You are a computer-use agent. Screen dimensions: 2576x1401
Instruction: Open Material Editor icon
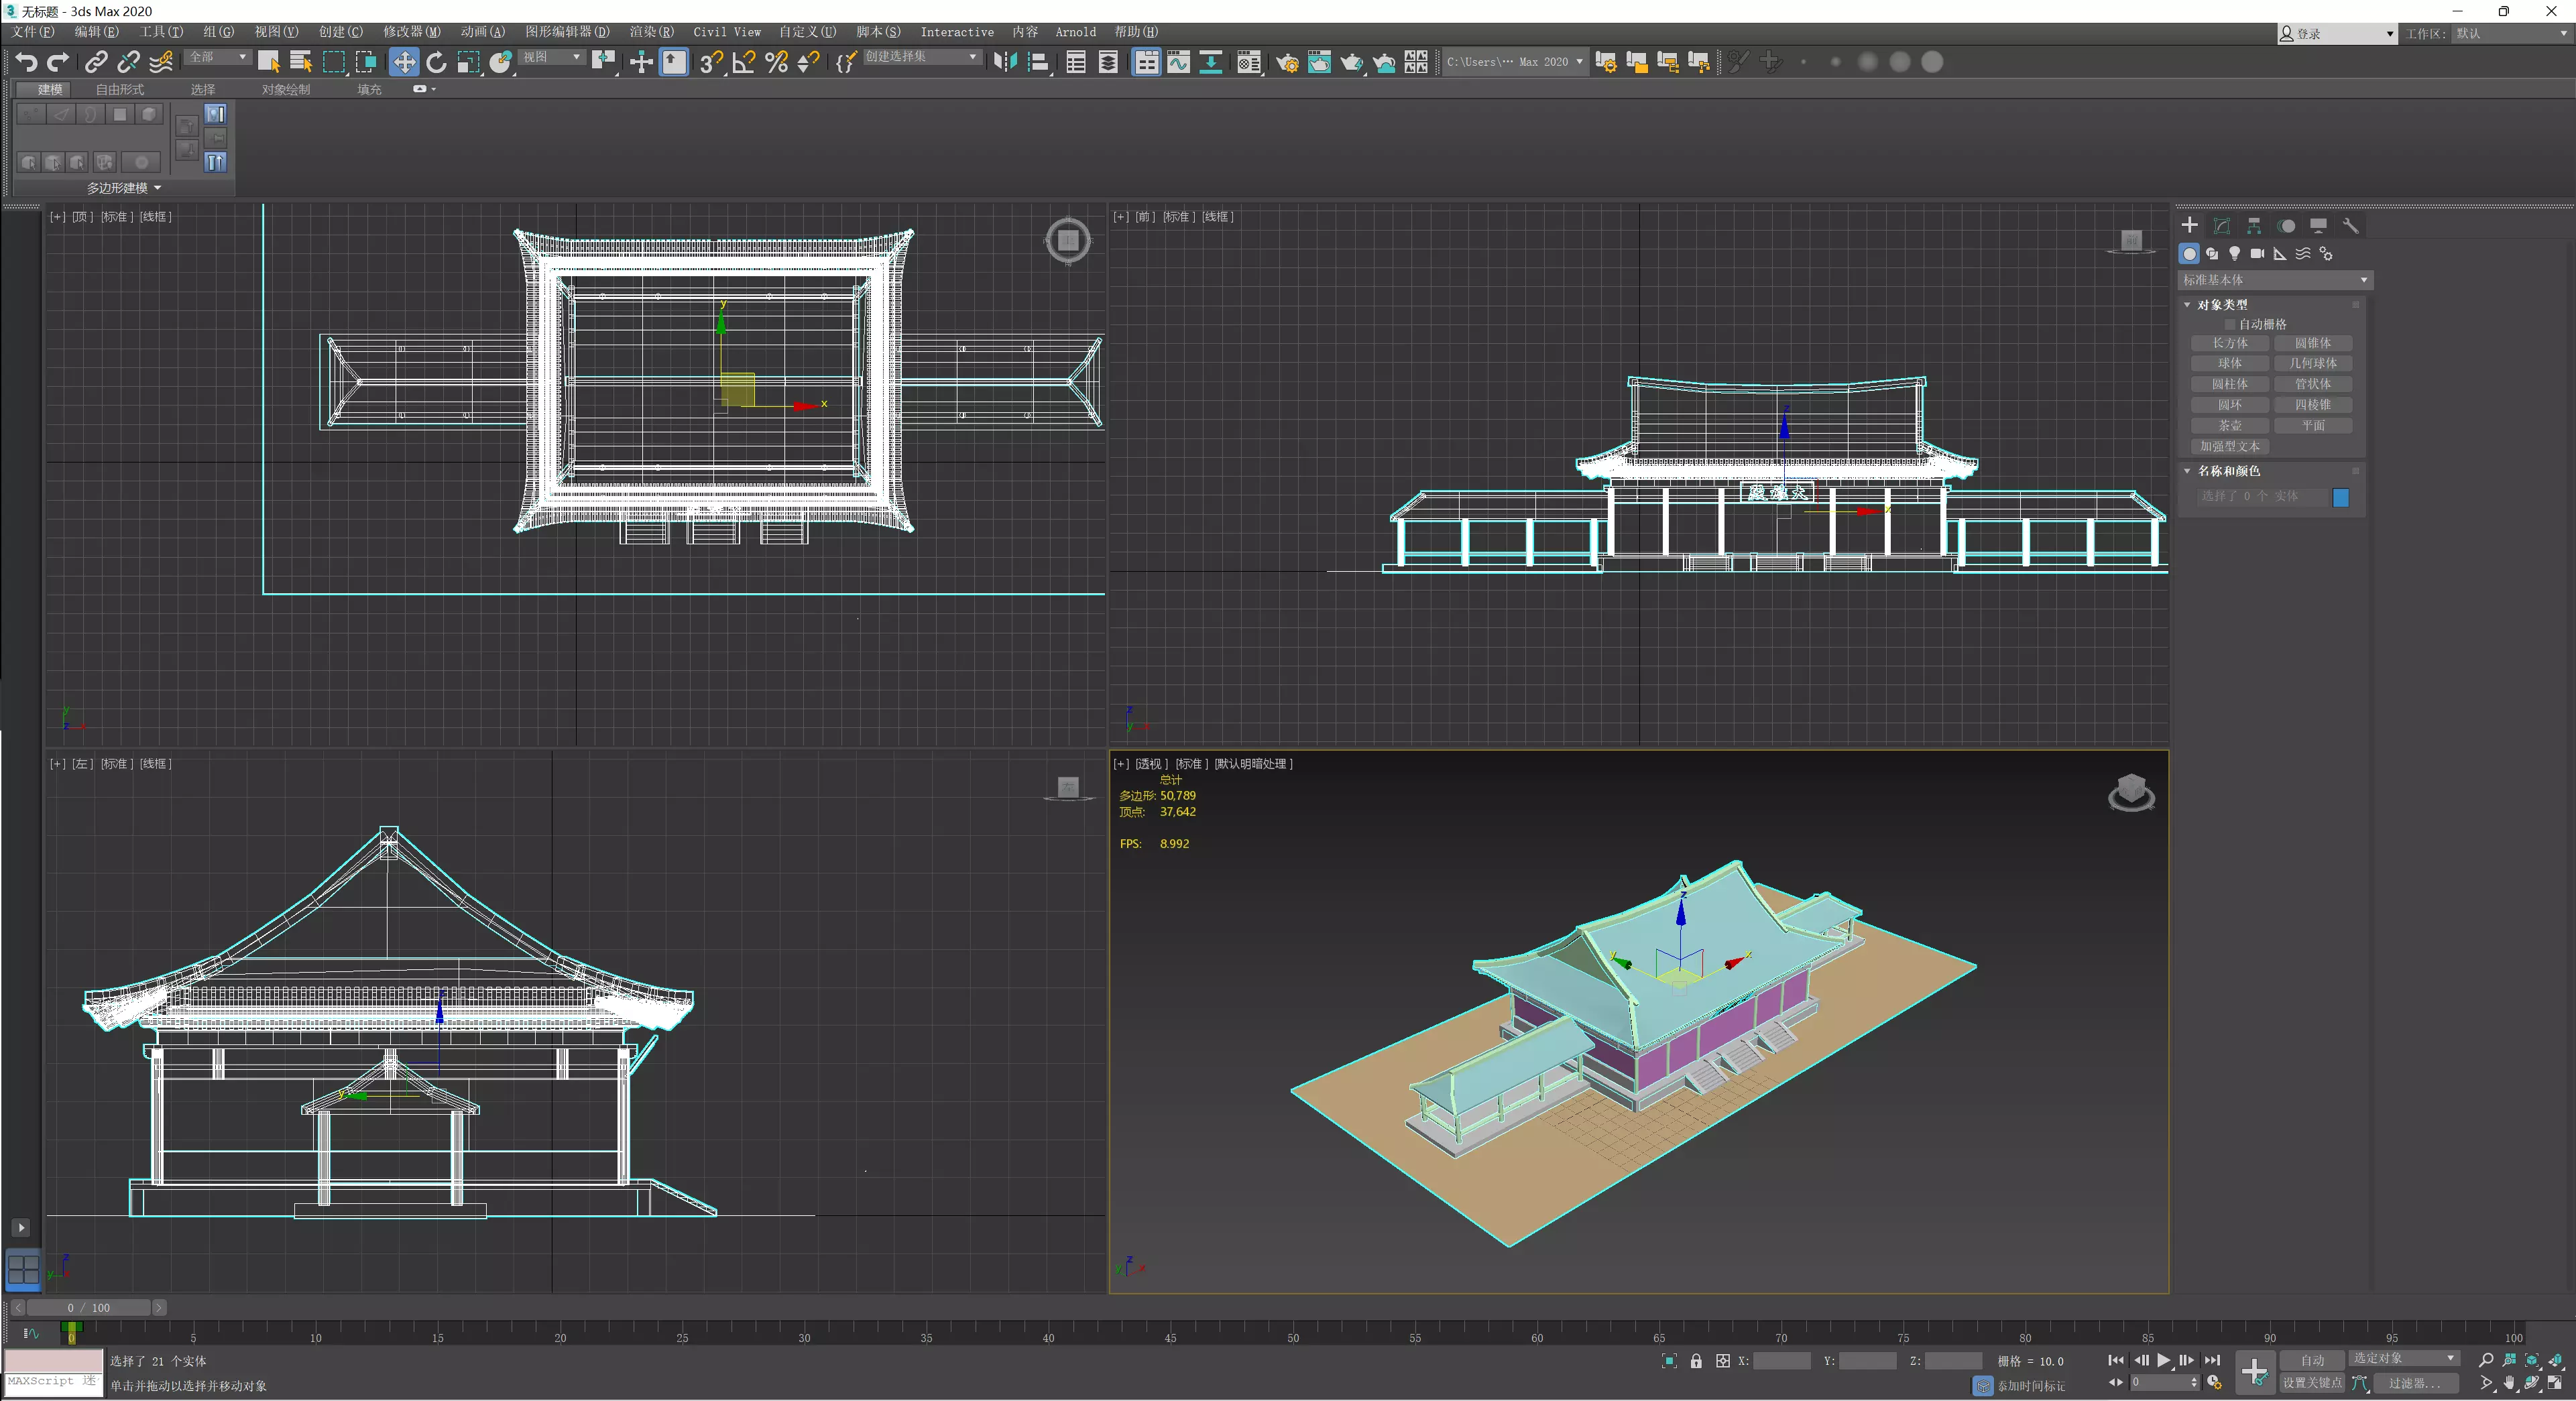coord(1249,62)
